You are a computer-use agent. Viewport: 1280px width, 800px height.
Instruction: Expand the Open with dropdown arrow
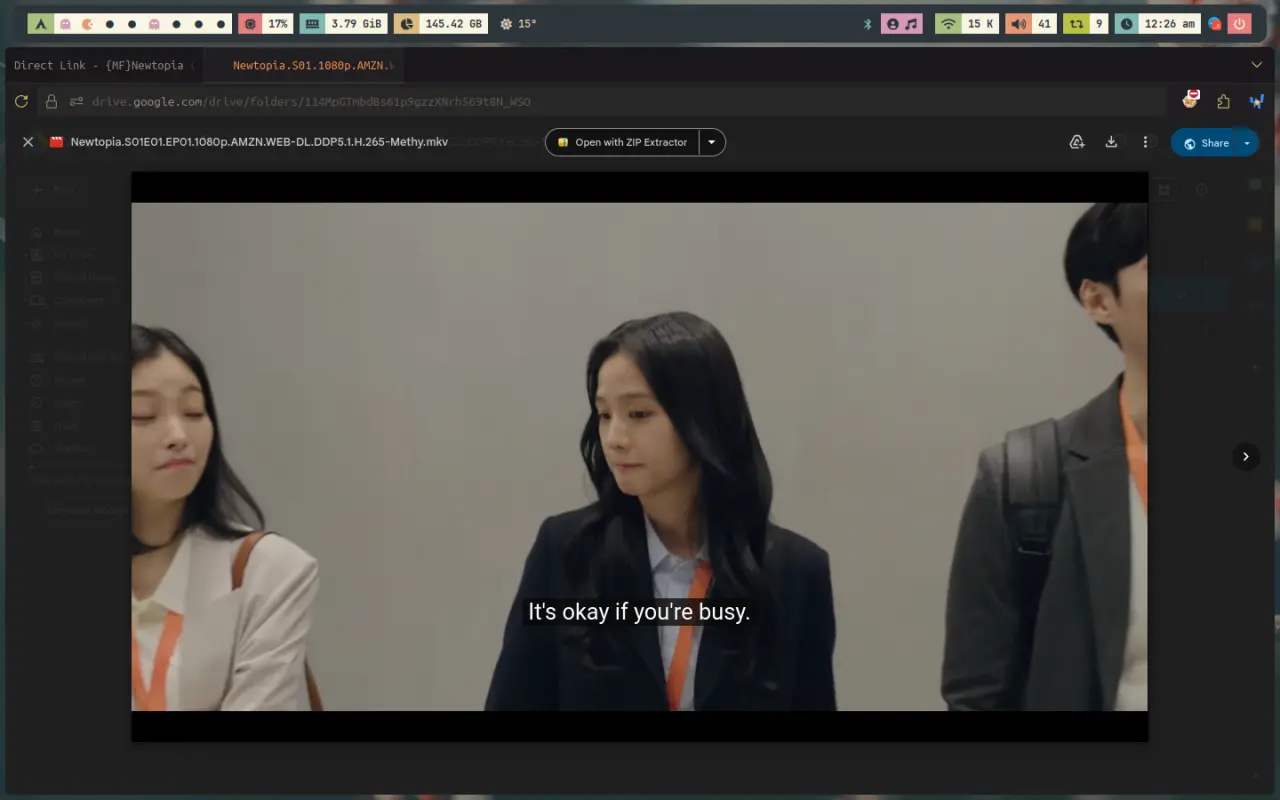pyautogui.click(x=712, y=142)
